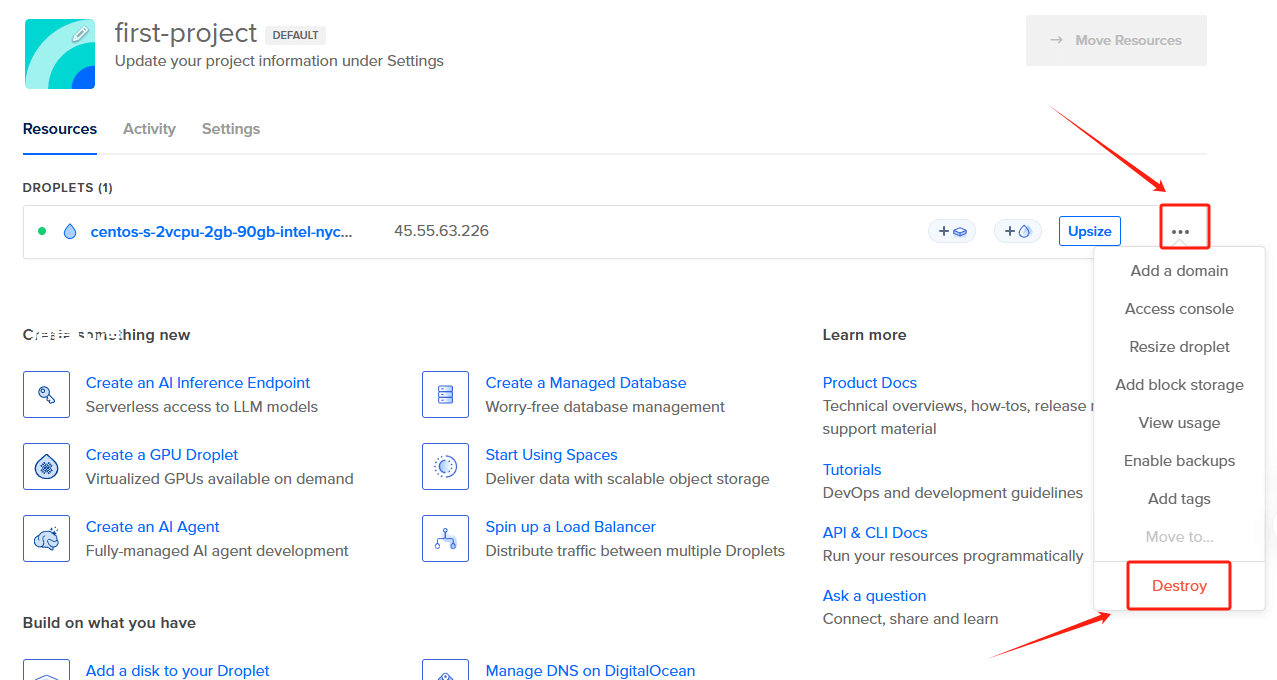Choose Access console in the droplet menu

pyautogui.click(x=1179, y=309)
